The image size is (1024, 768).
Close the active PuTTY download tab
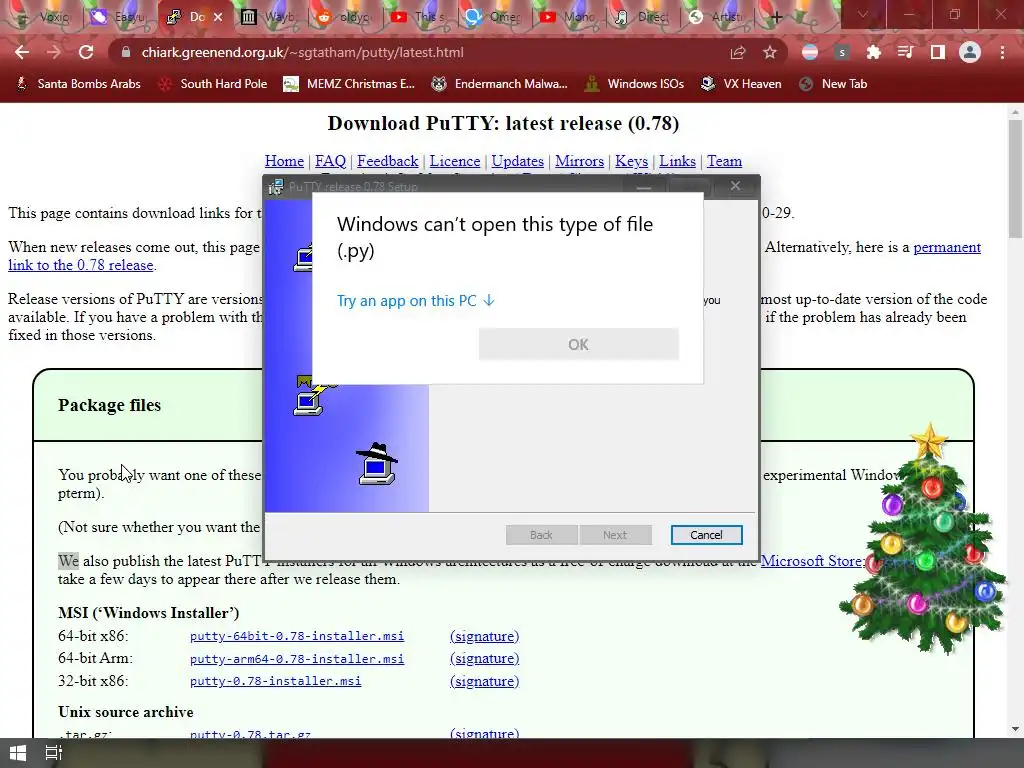pyautogui.click(x=218, y=17)
